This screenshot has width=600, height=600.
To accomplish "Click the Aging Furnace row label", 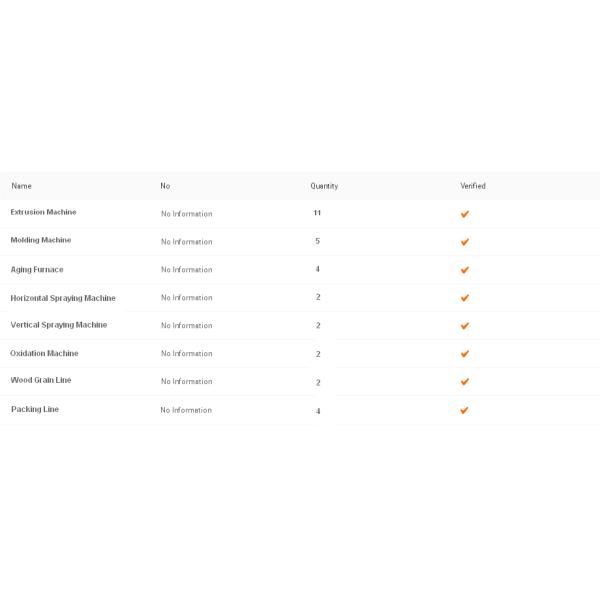I will (x=37, y=269).
